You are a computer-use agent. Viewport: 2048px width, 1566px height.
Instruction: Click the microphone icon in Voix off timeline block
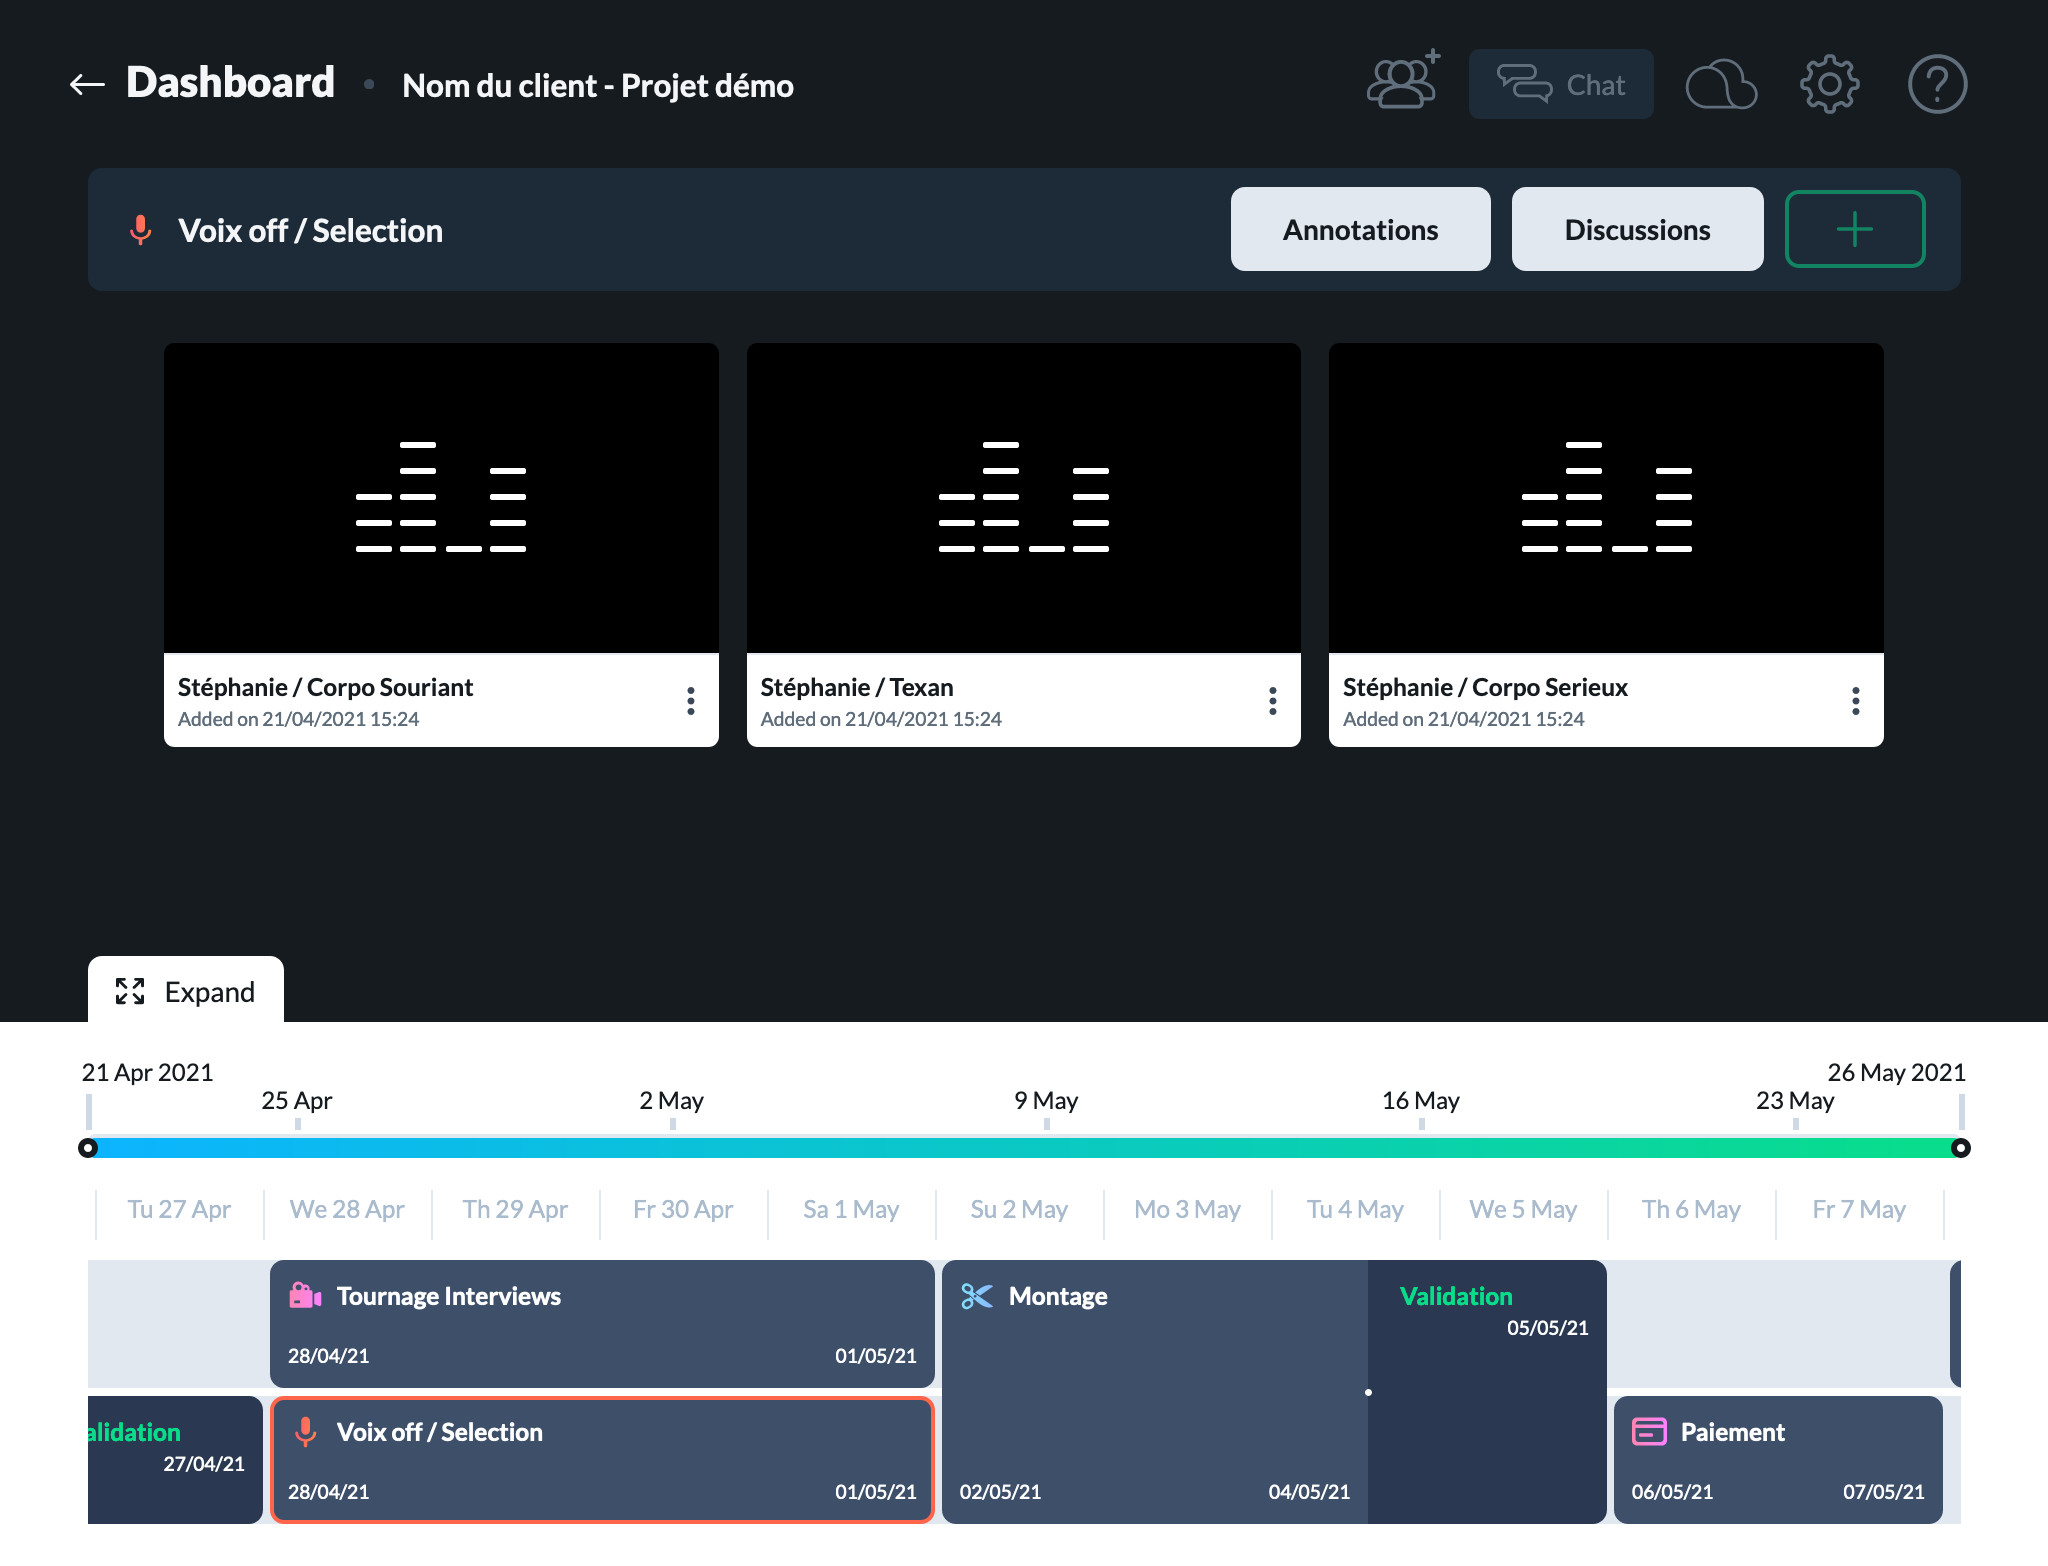(305, 1432)
